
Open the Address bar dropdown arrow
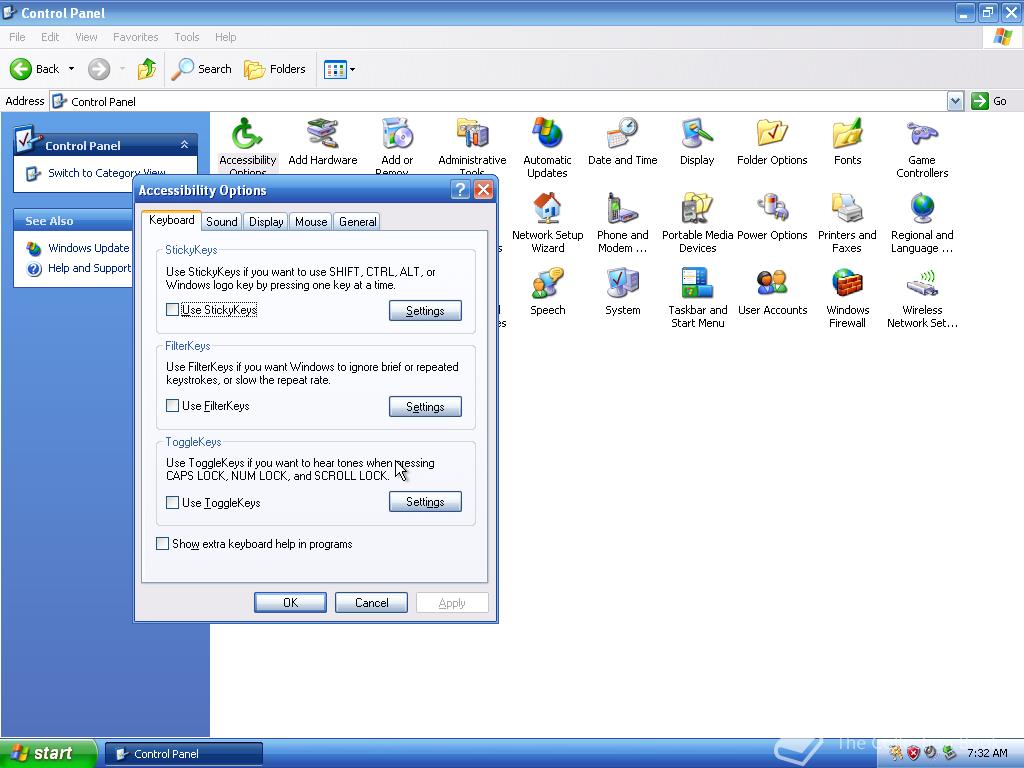point(955,101)
